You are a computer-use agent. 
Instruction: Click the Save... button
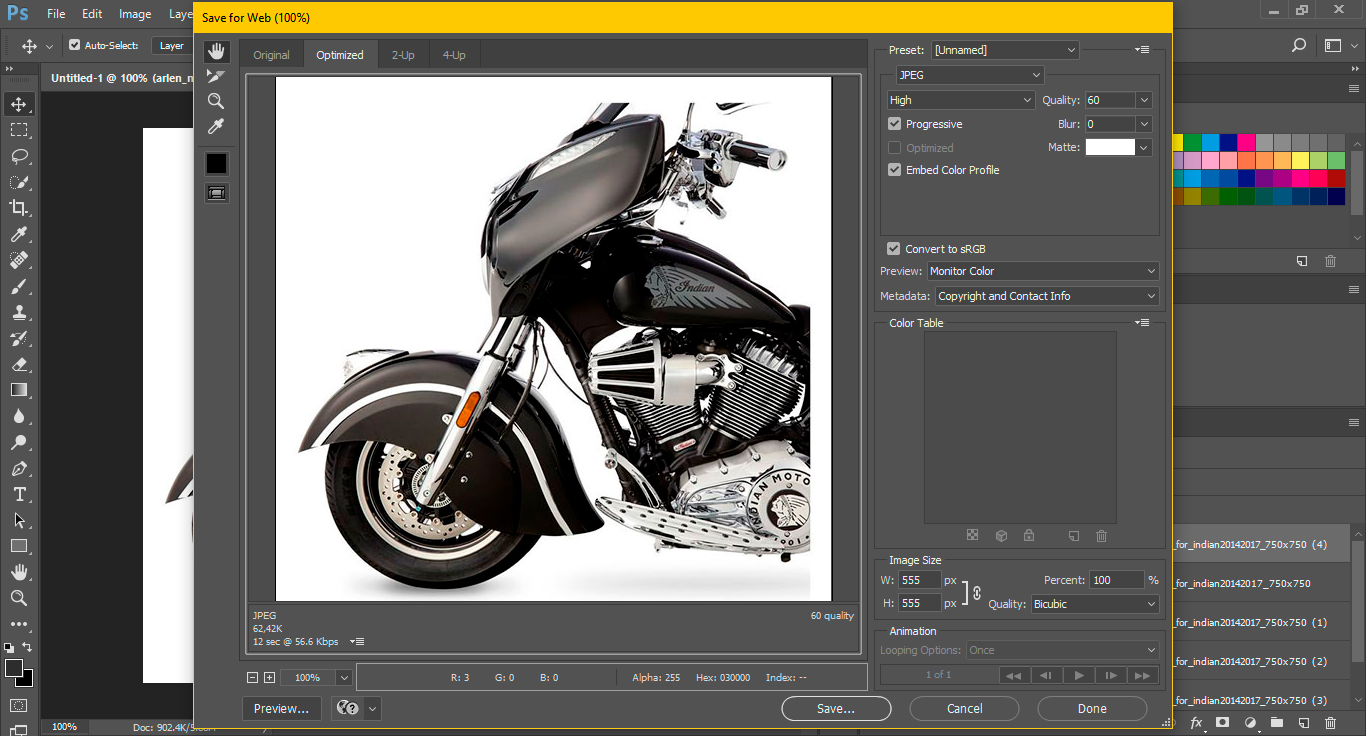click(836, 708)
